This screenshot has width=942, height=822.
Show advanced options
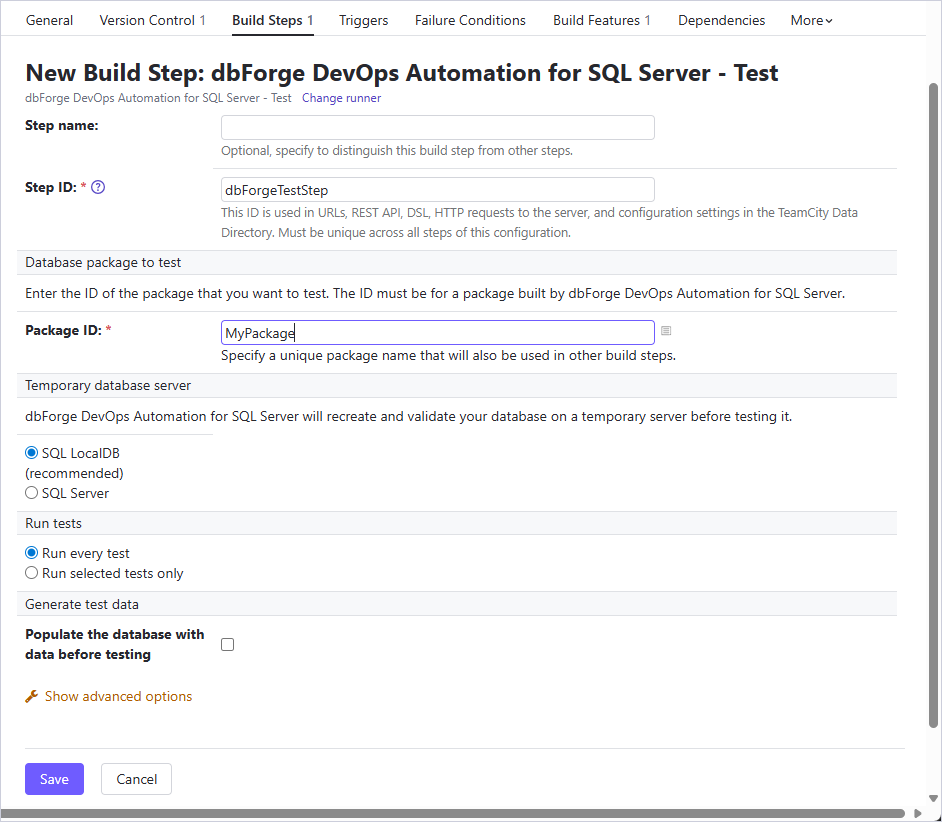coord(118,696)
